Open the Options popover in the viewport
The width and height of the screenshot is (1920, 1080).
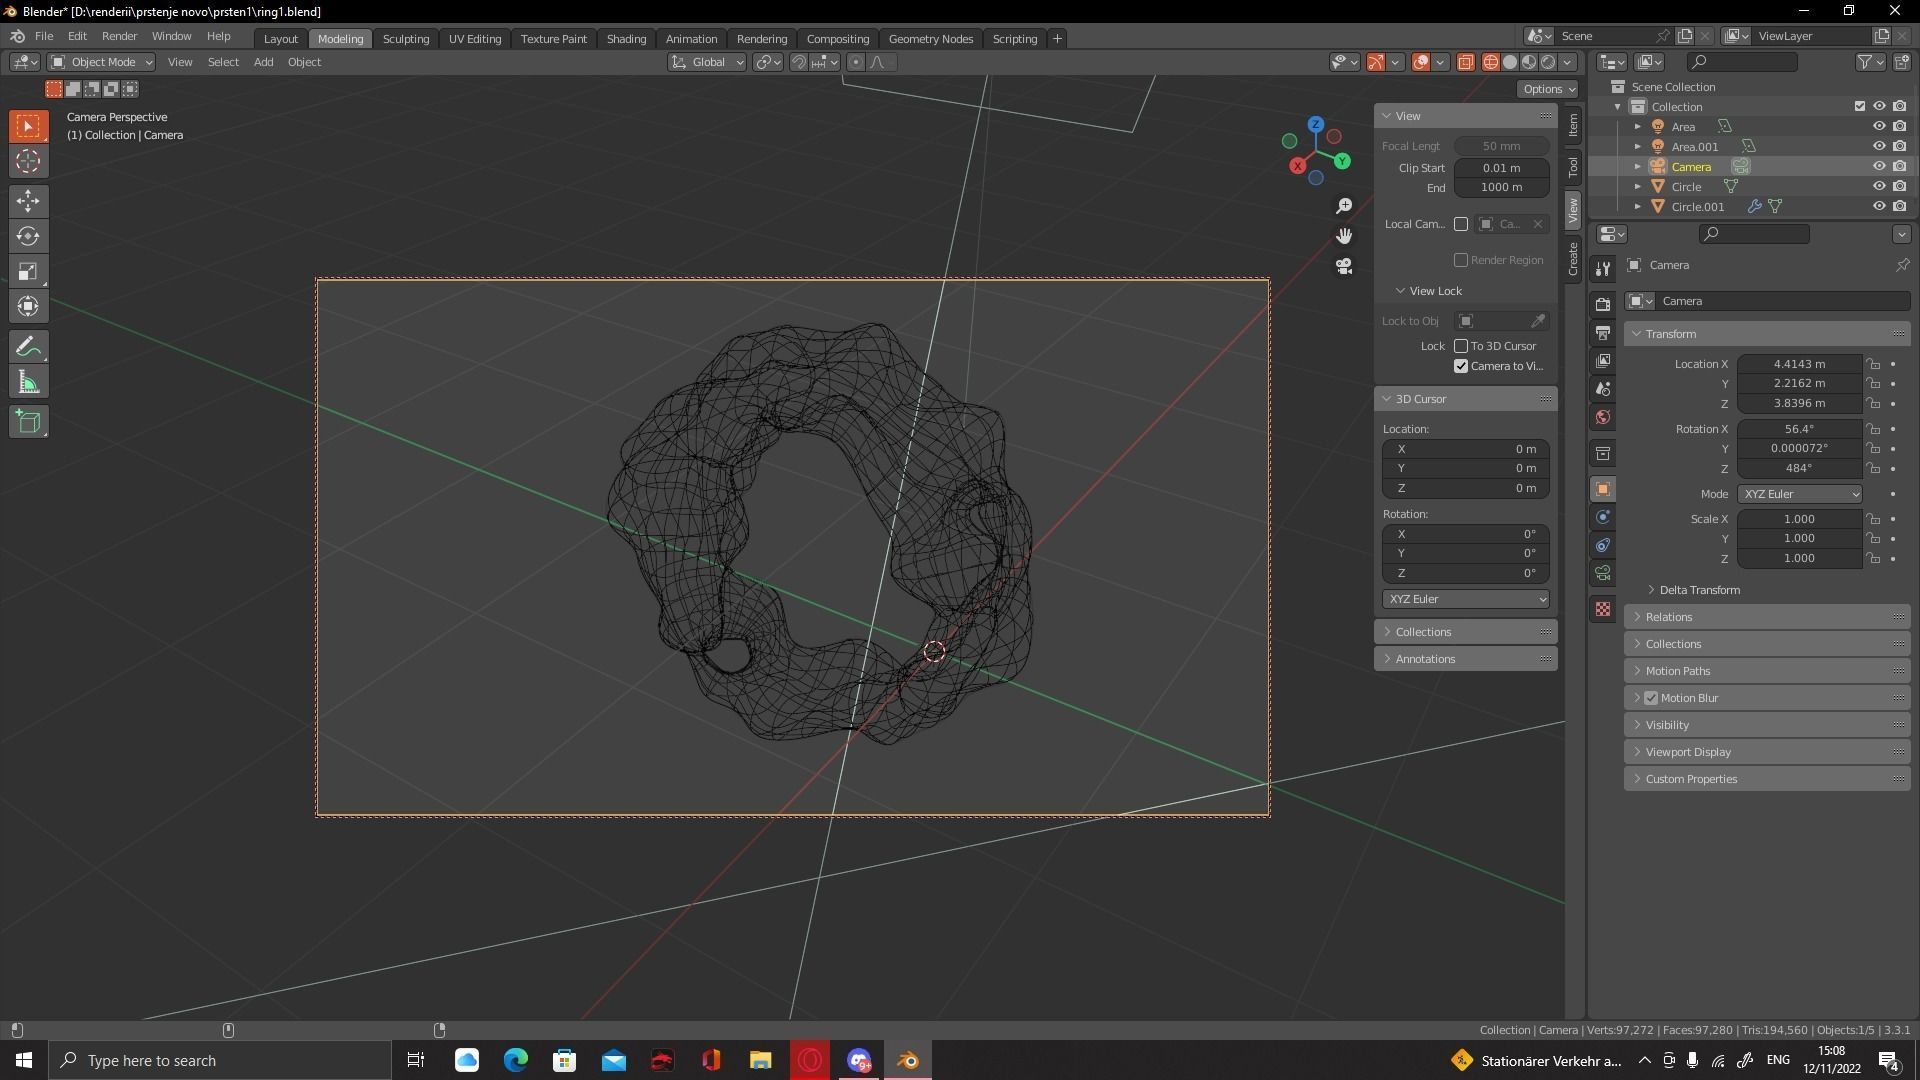pos(1547,88)
